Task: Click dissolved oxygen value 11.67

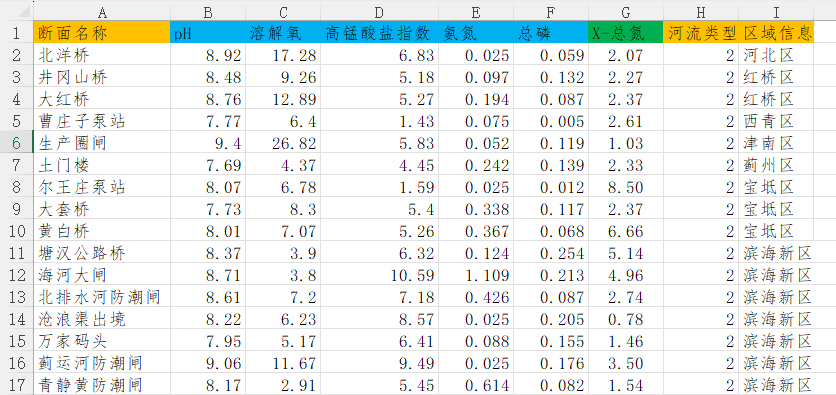Action: pos(283,363)
